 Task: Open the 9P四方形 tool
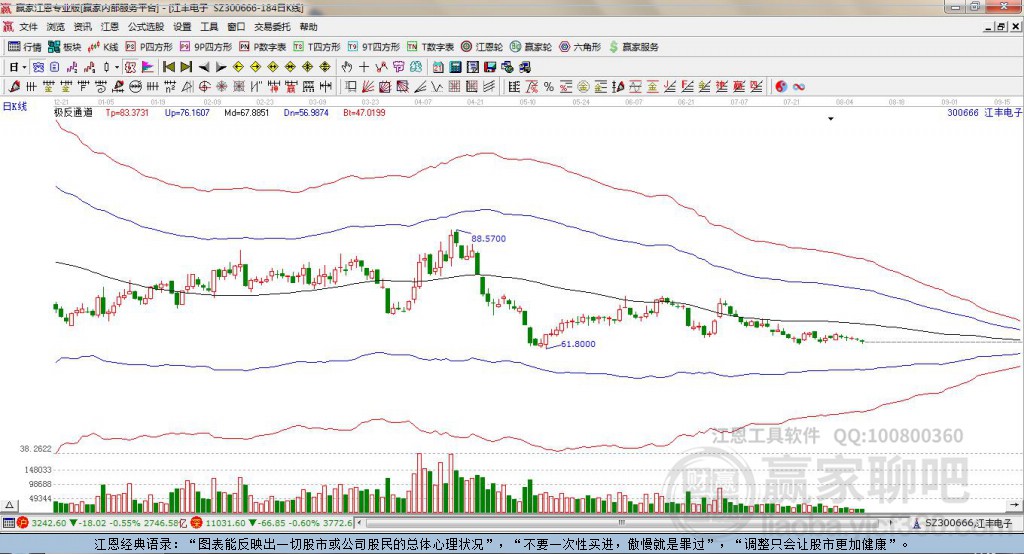click(x=206, y=47)
